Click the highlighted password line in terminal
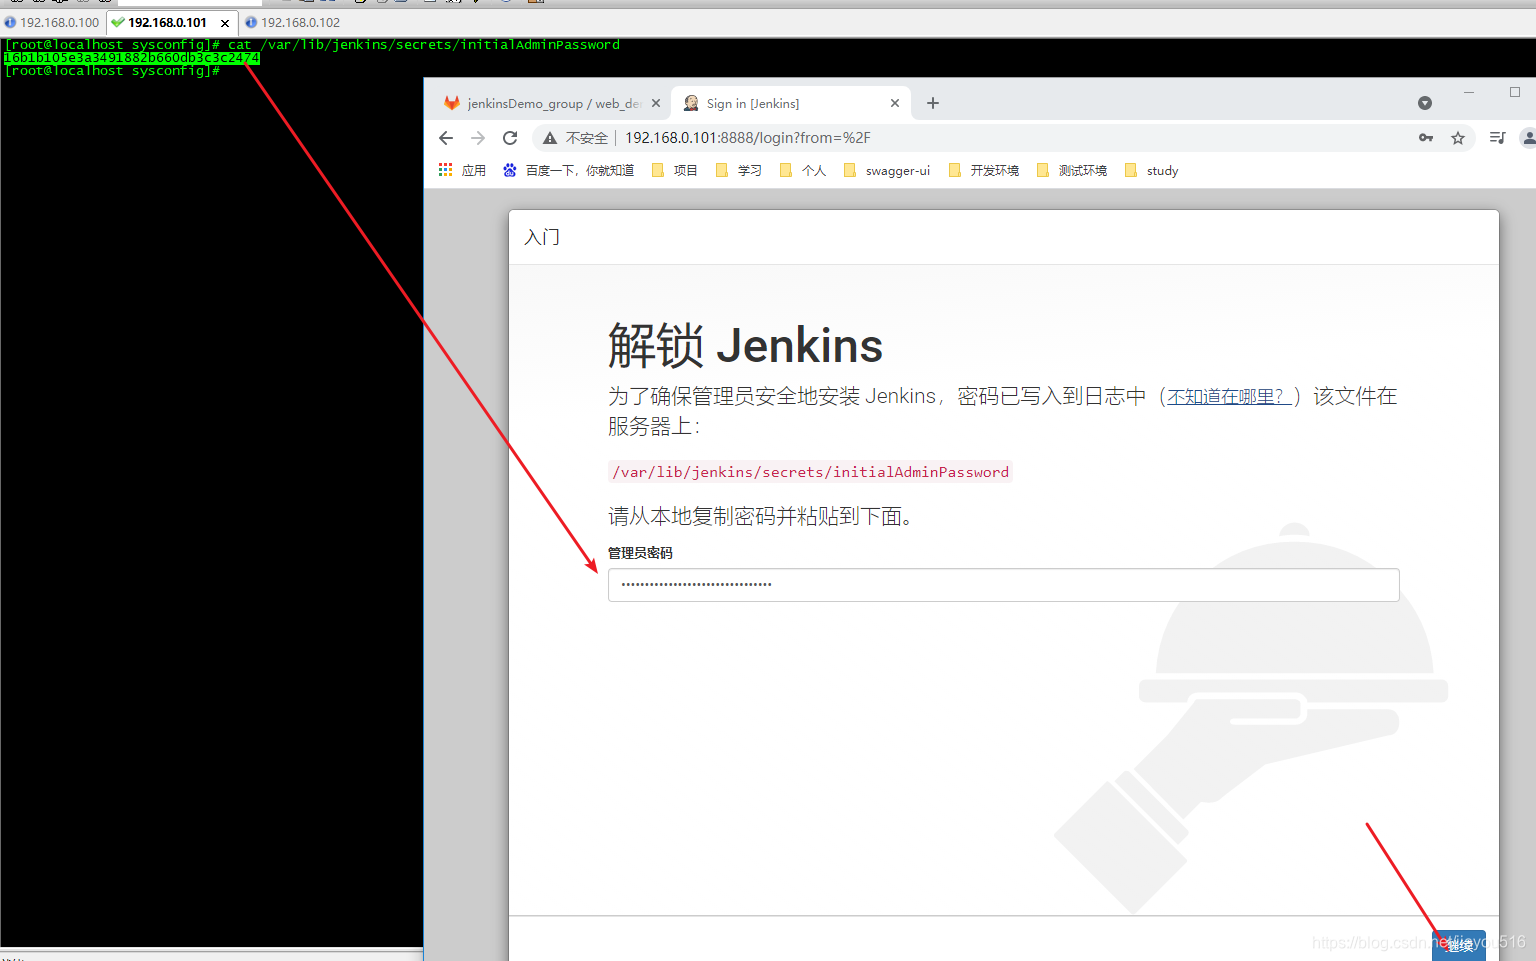This screenshot has height=961, width=1536. 131,58
